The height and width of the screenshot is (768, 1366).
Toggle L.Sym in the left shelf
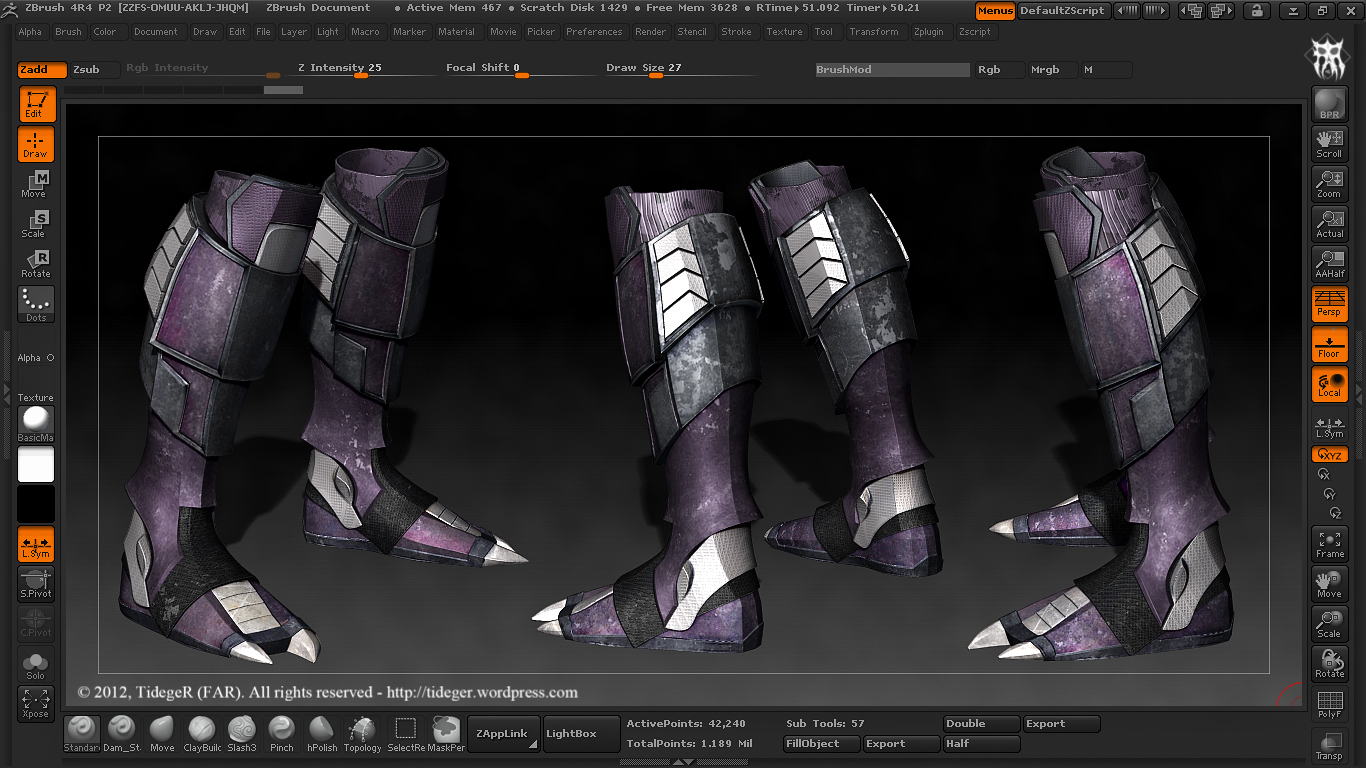[36, 544]
